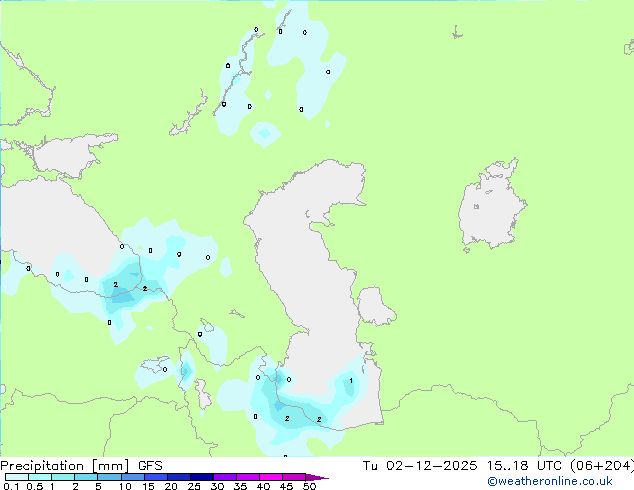
Task: Click the 'Tu 02-12-2025' forecast date text
Action: (420, 466)
